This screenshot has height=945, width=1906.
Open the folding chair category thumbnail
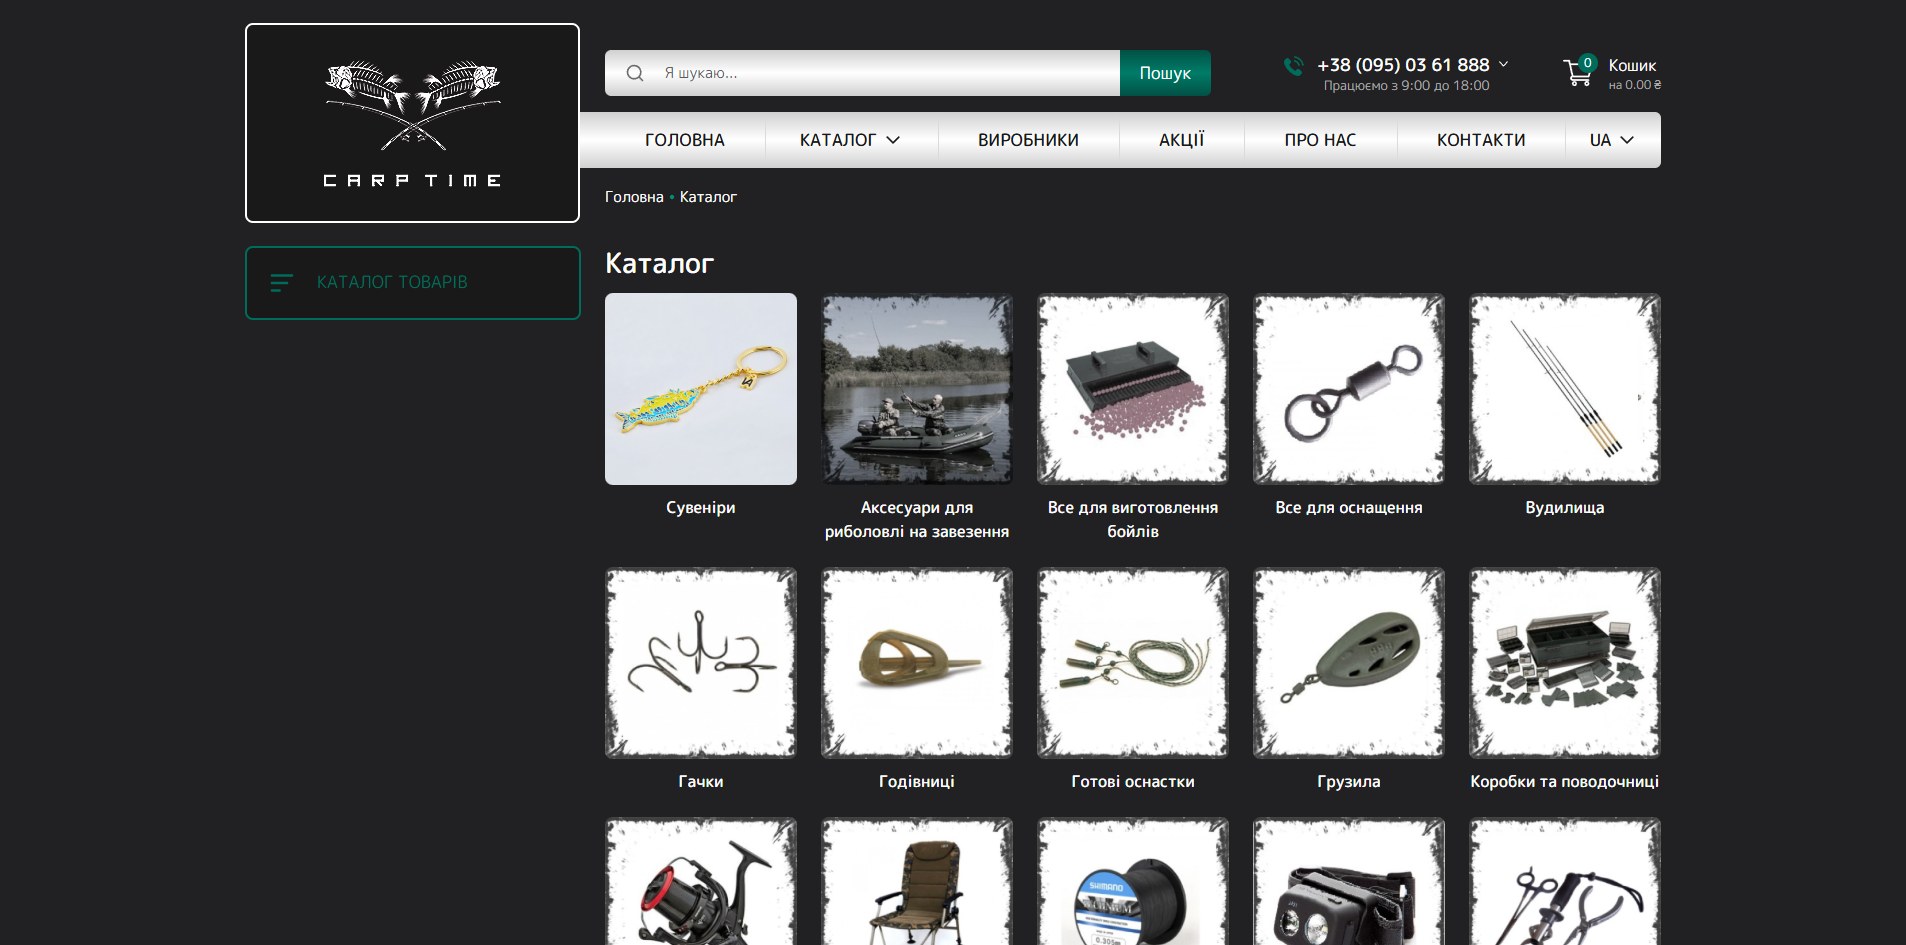pyautogui.click(x=917, y=881)
